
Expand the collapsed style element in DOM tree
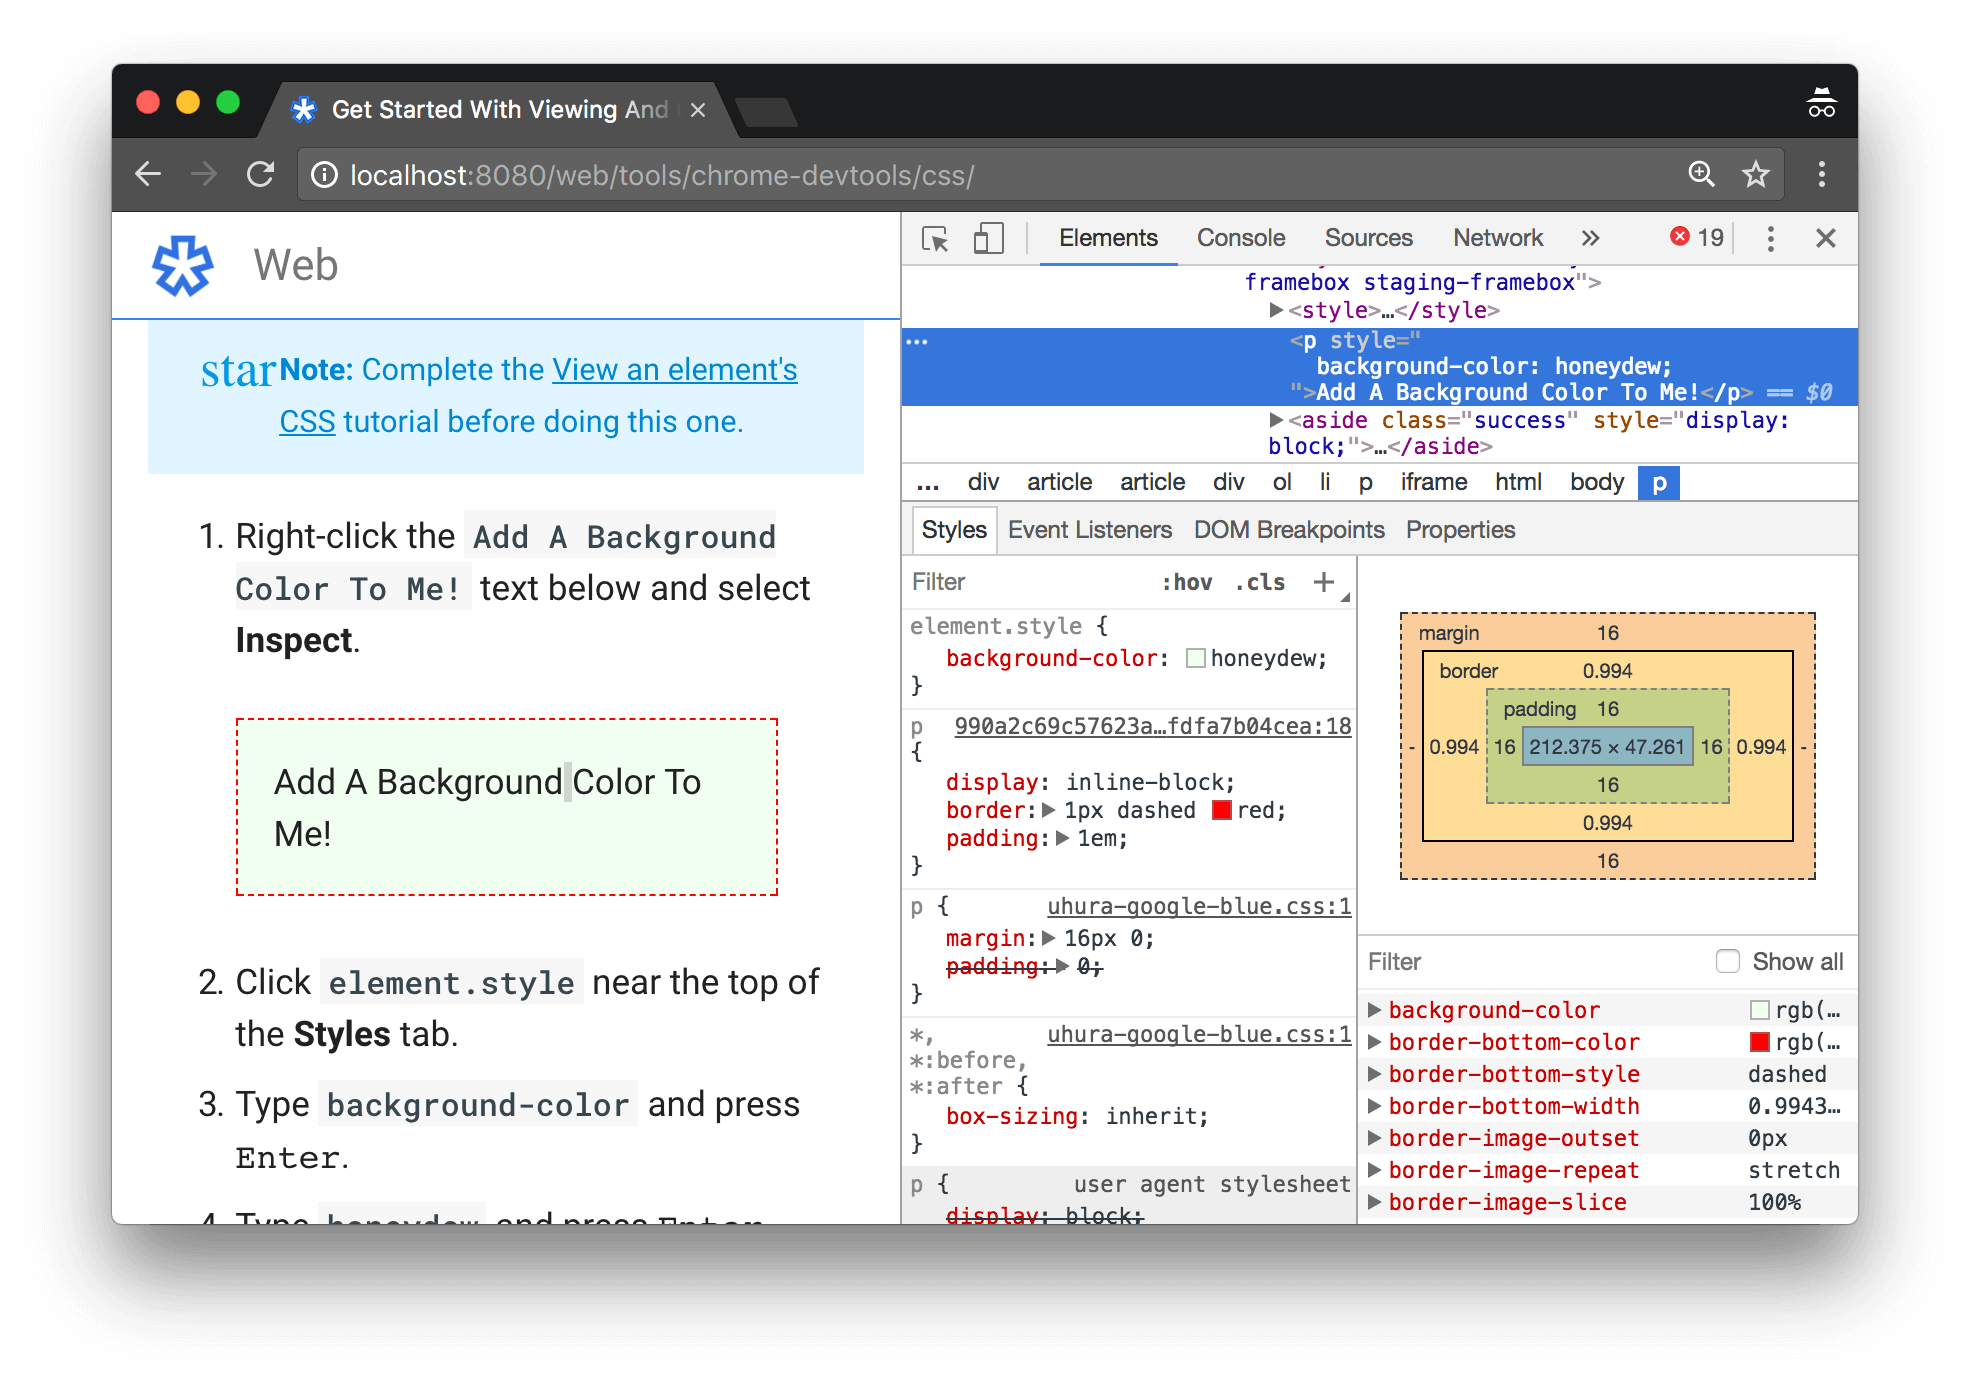1277,310
